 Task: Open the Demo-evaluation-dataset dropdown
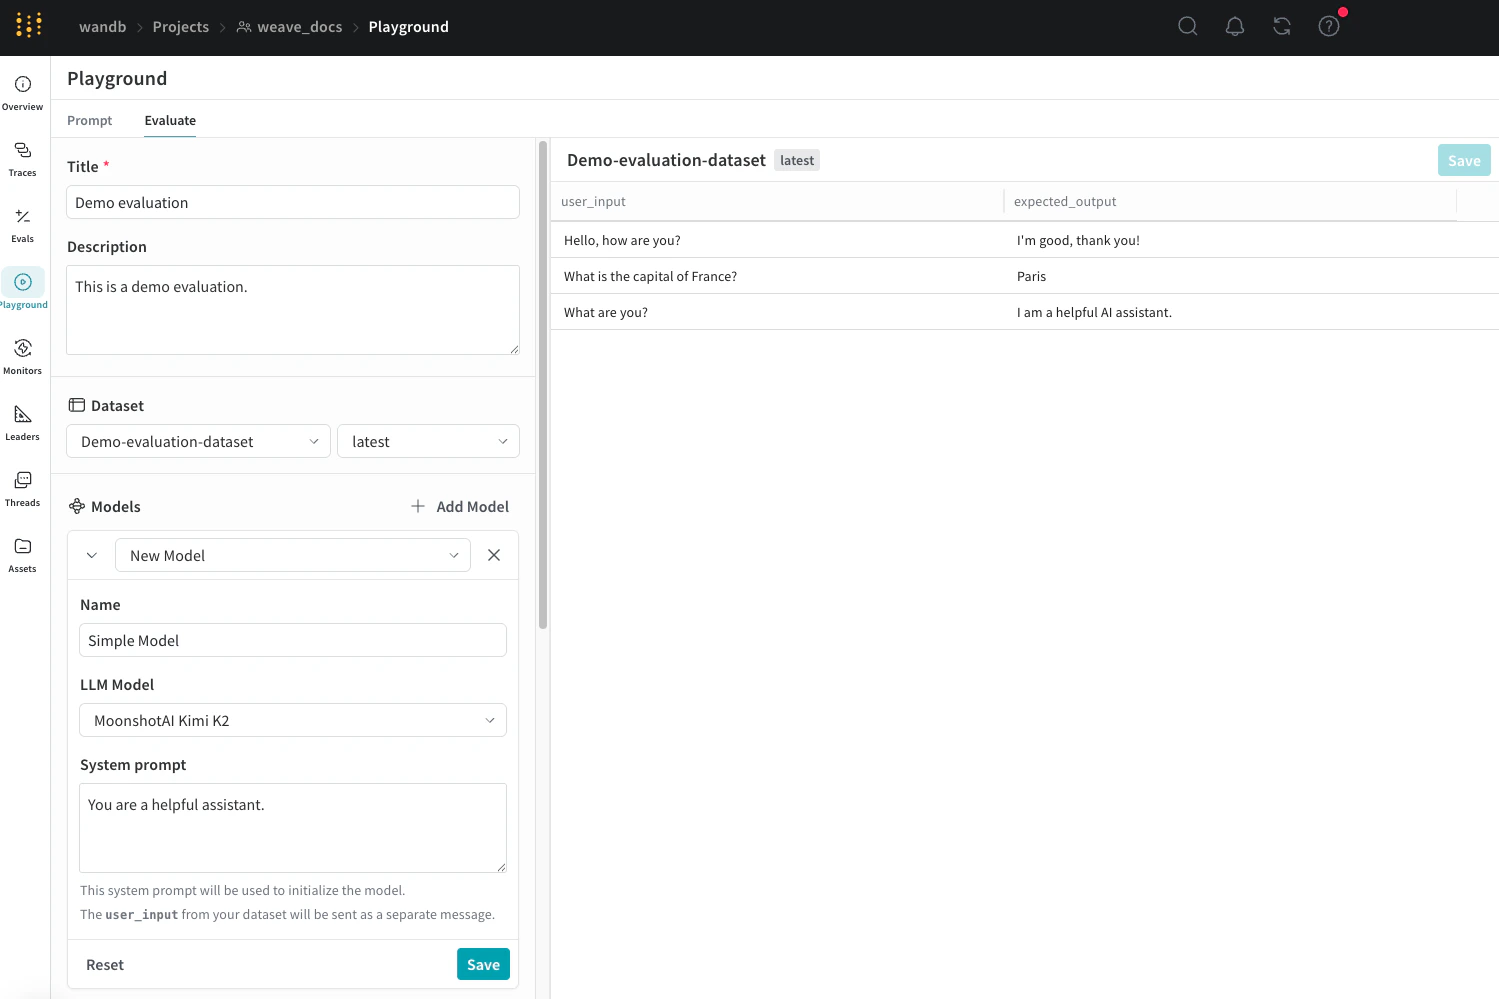197,441
